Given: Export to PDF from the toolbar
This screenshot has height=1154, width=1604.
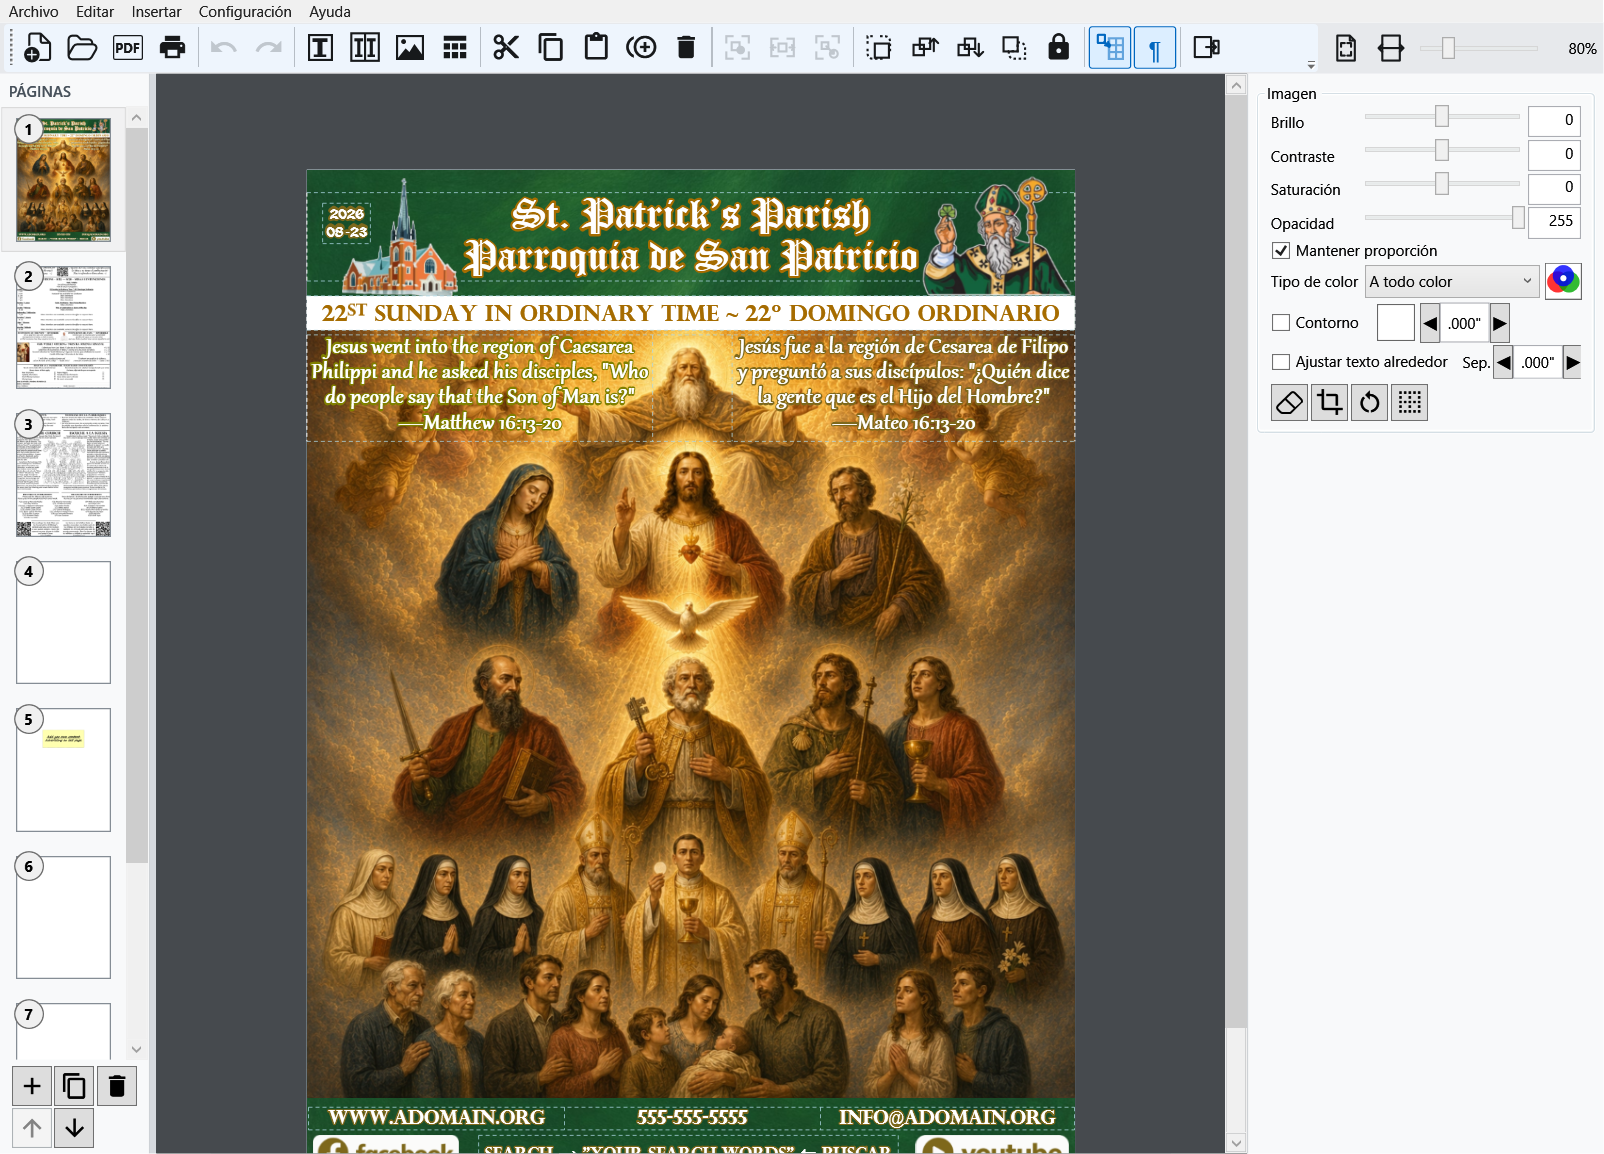Looking at the screenshot, I should click(x=127, y=47).
